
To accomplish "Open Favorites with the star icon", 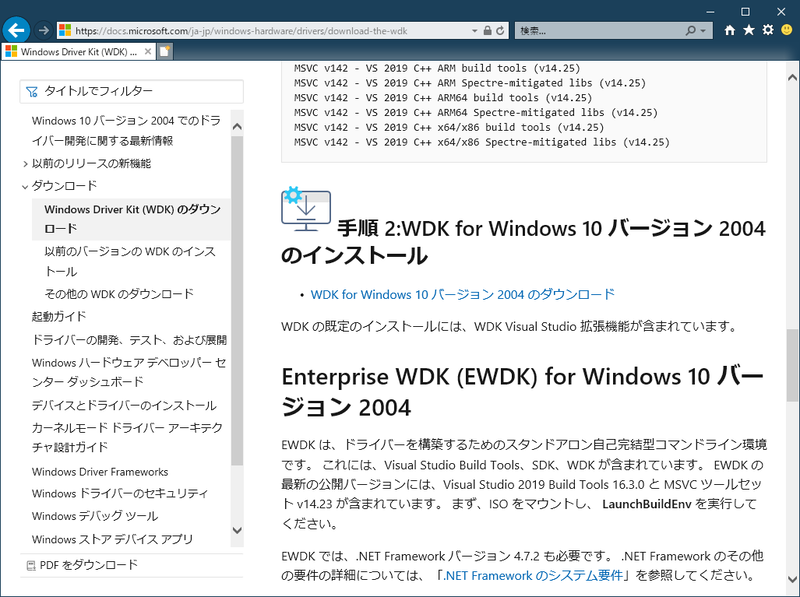I will (748, 30).
